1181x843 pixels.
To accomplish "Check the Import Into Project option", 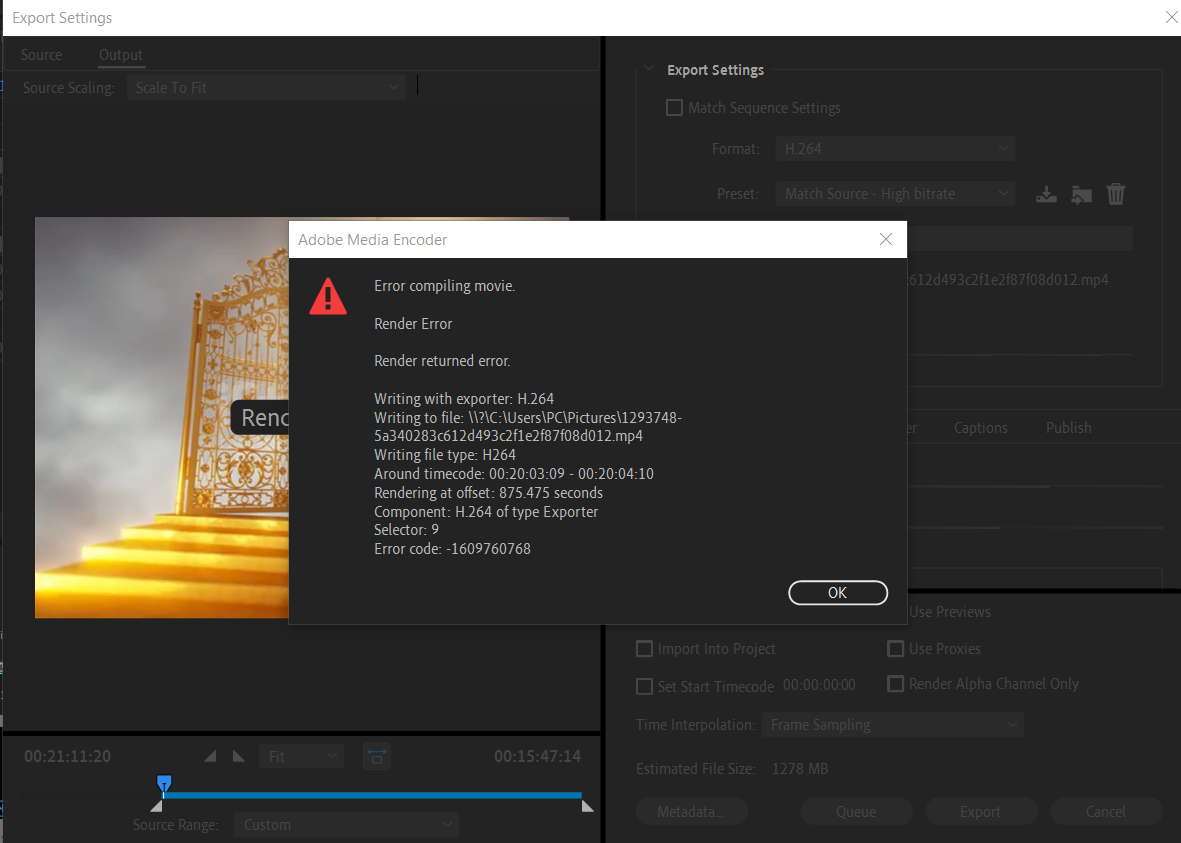I will click(645, 649).
